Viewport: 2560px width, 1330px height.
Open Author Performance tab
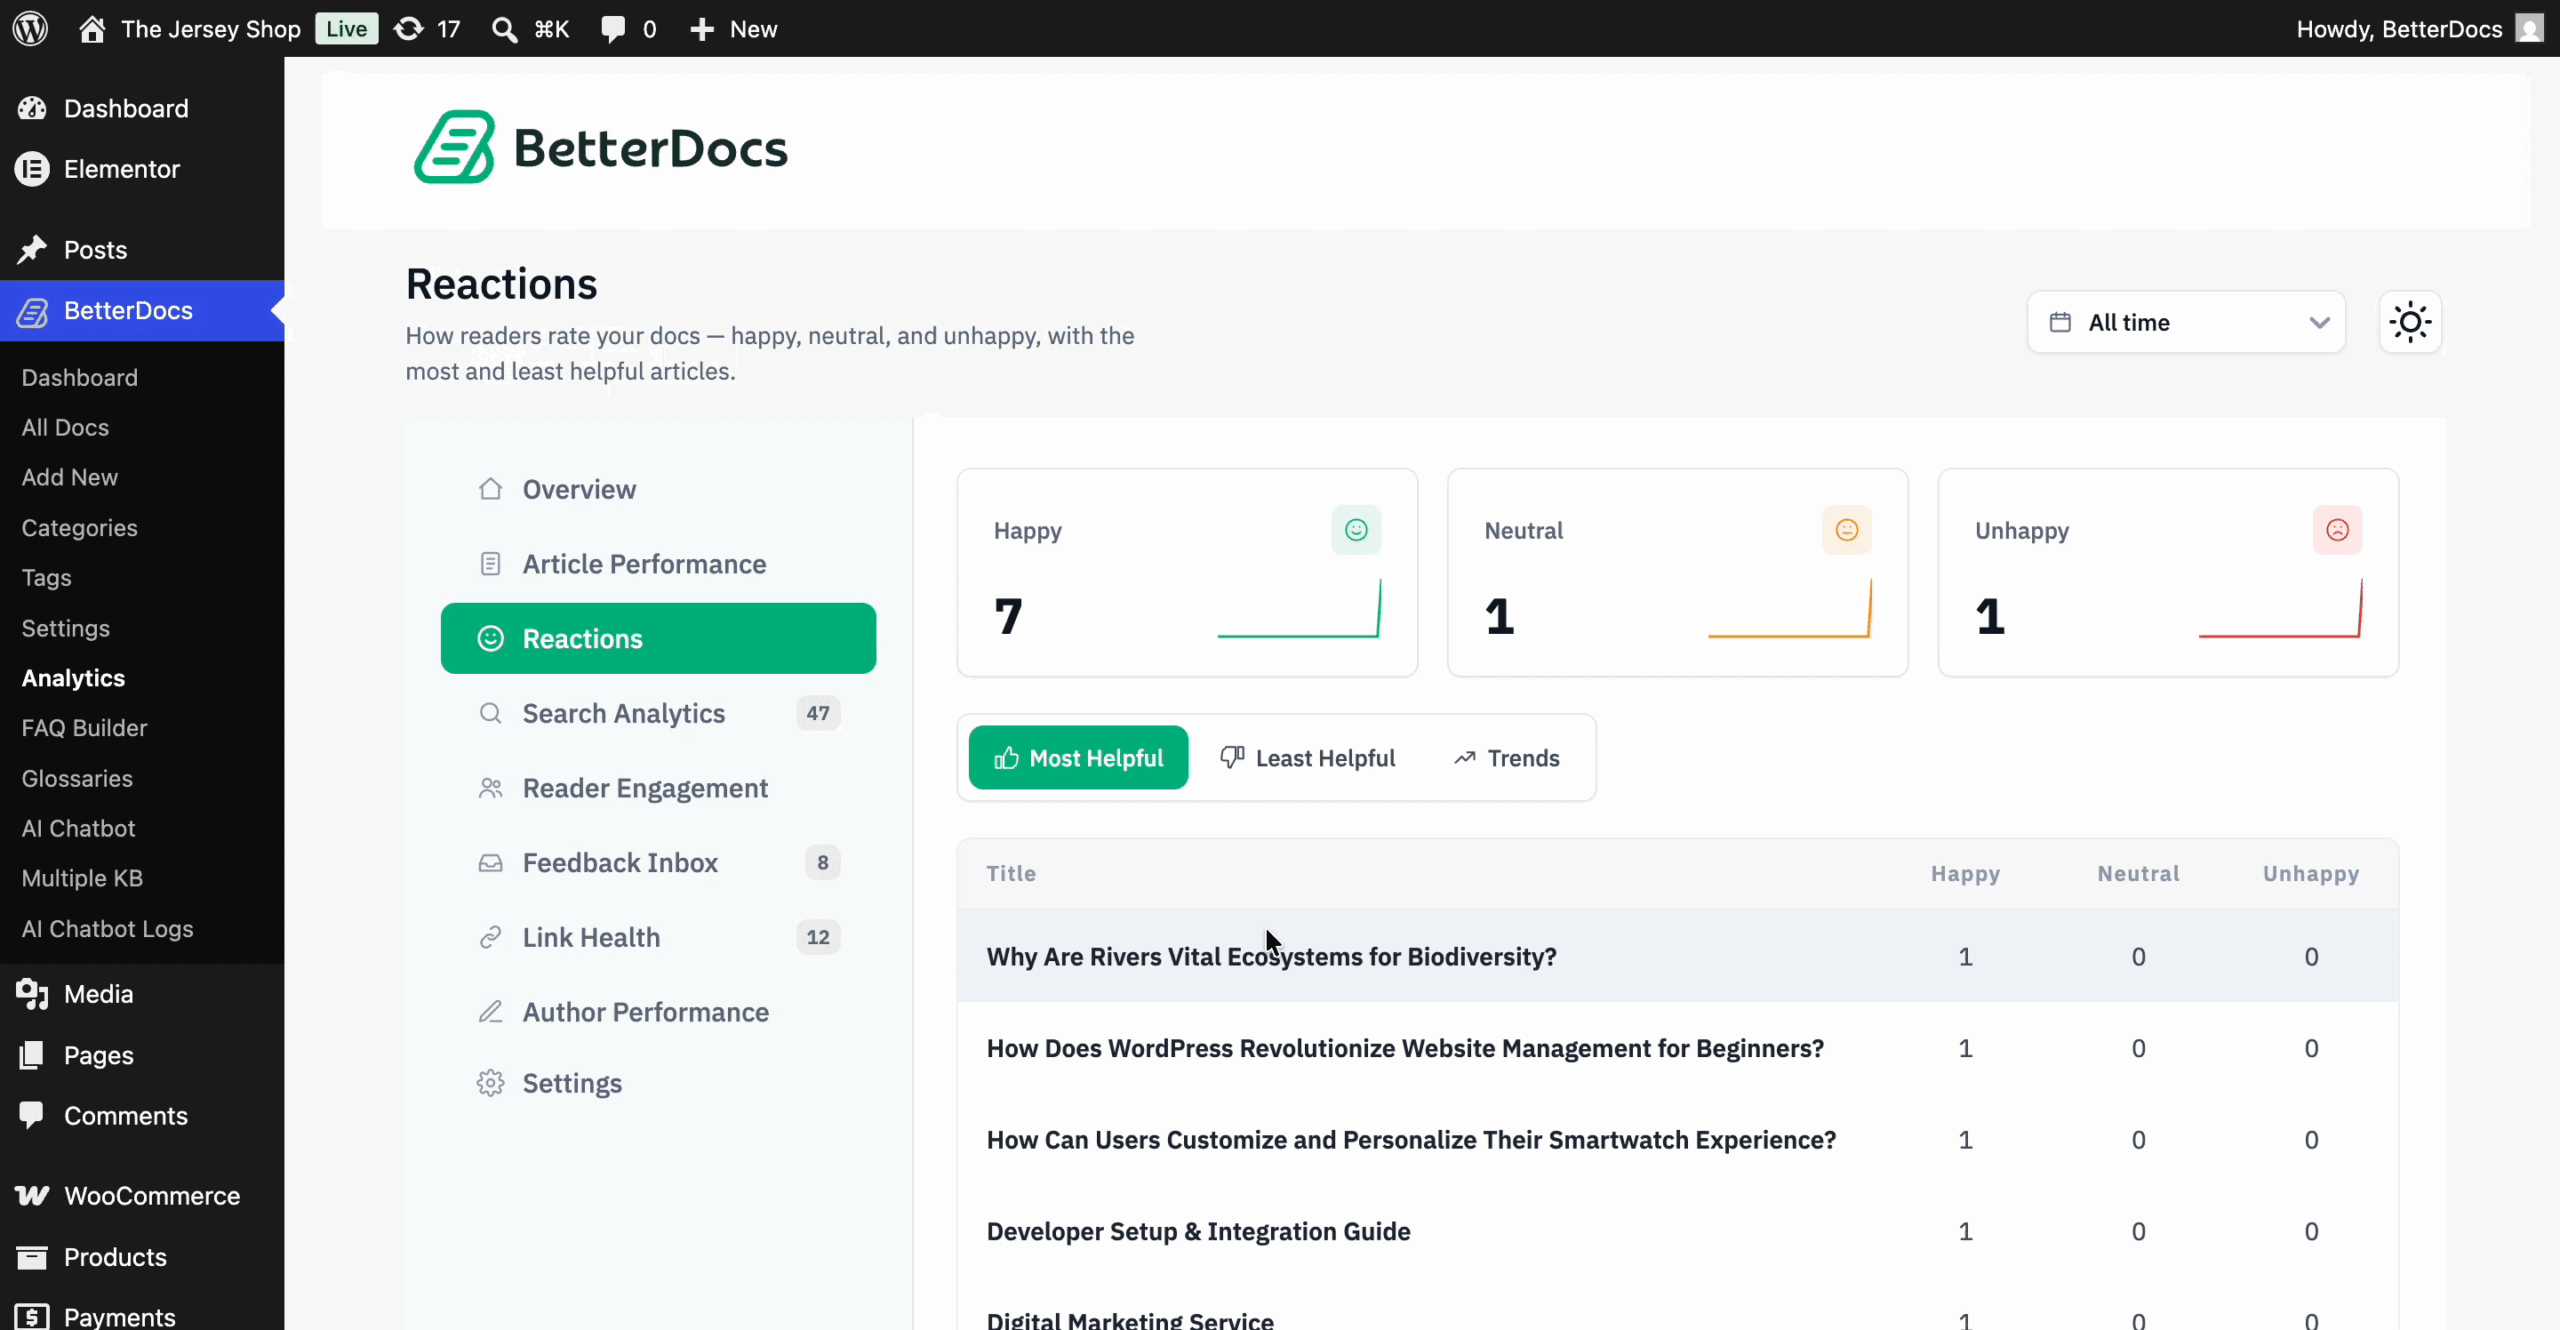click(658, 1012)
